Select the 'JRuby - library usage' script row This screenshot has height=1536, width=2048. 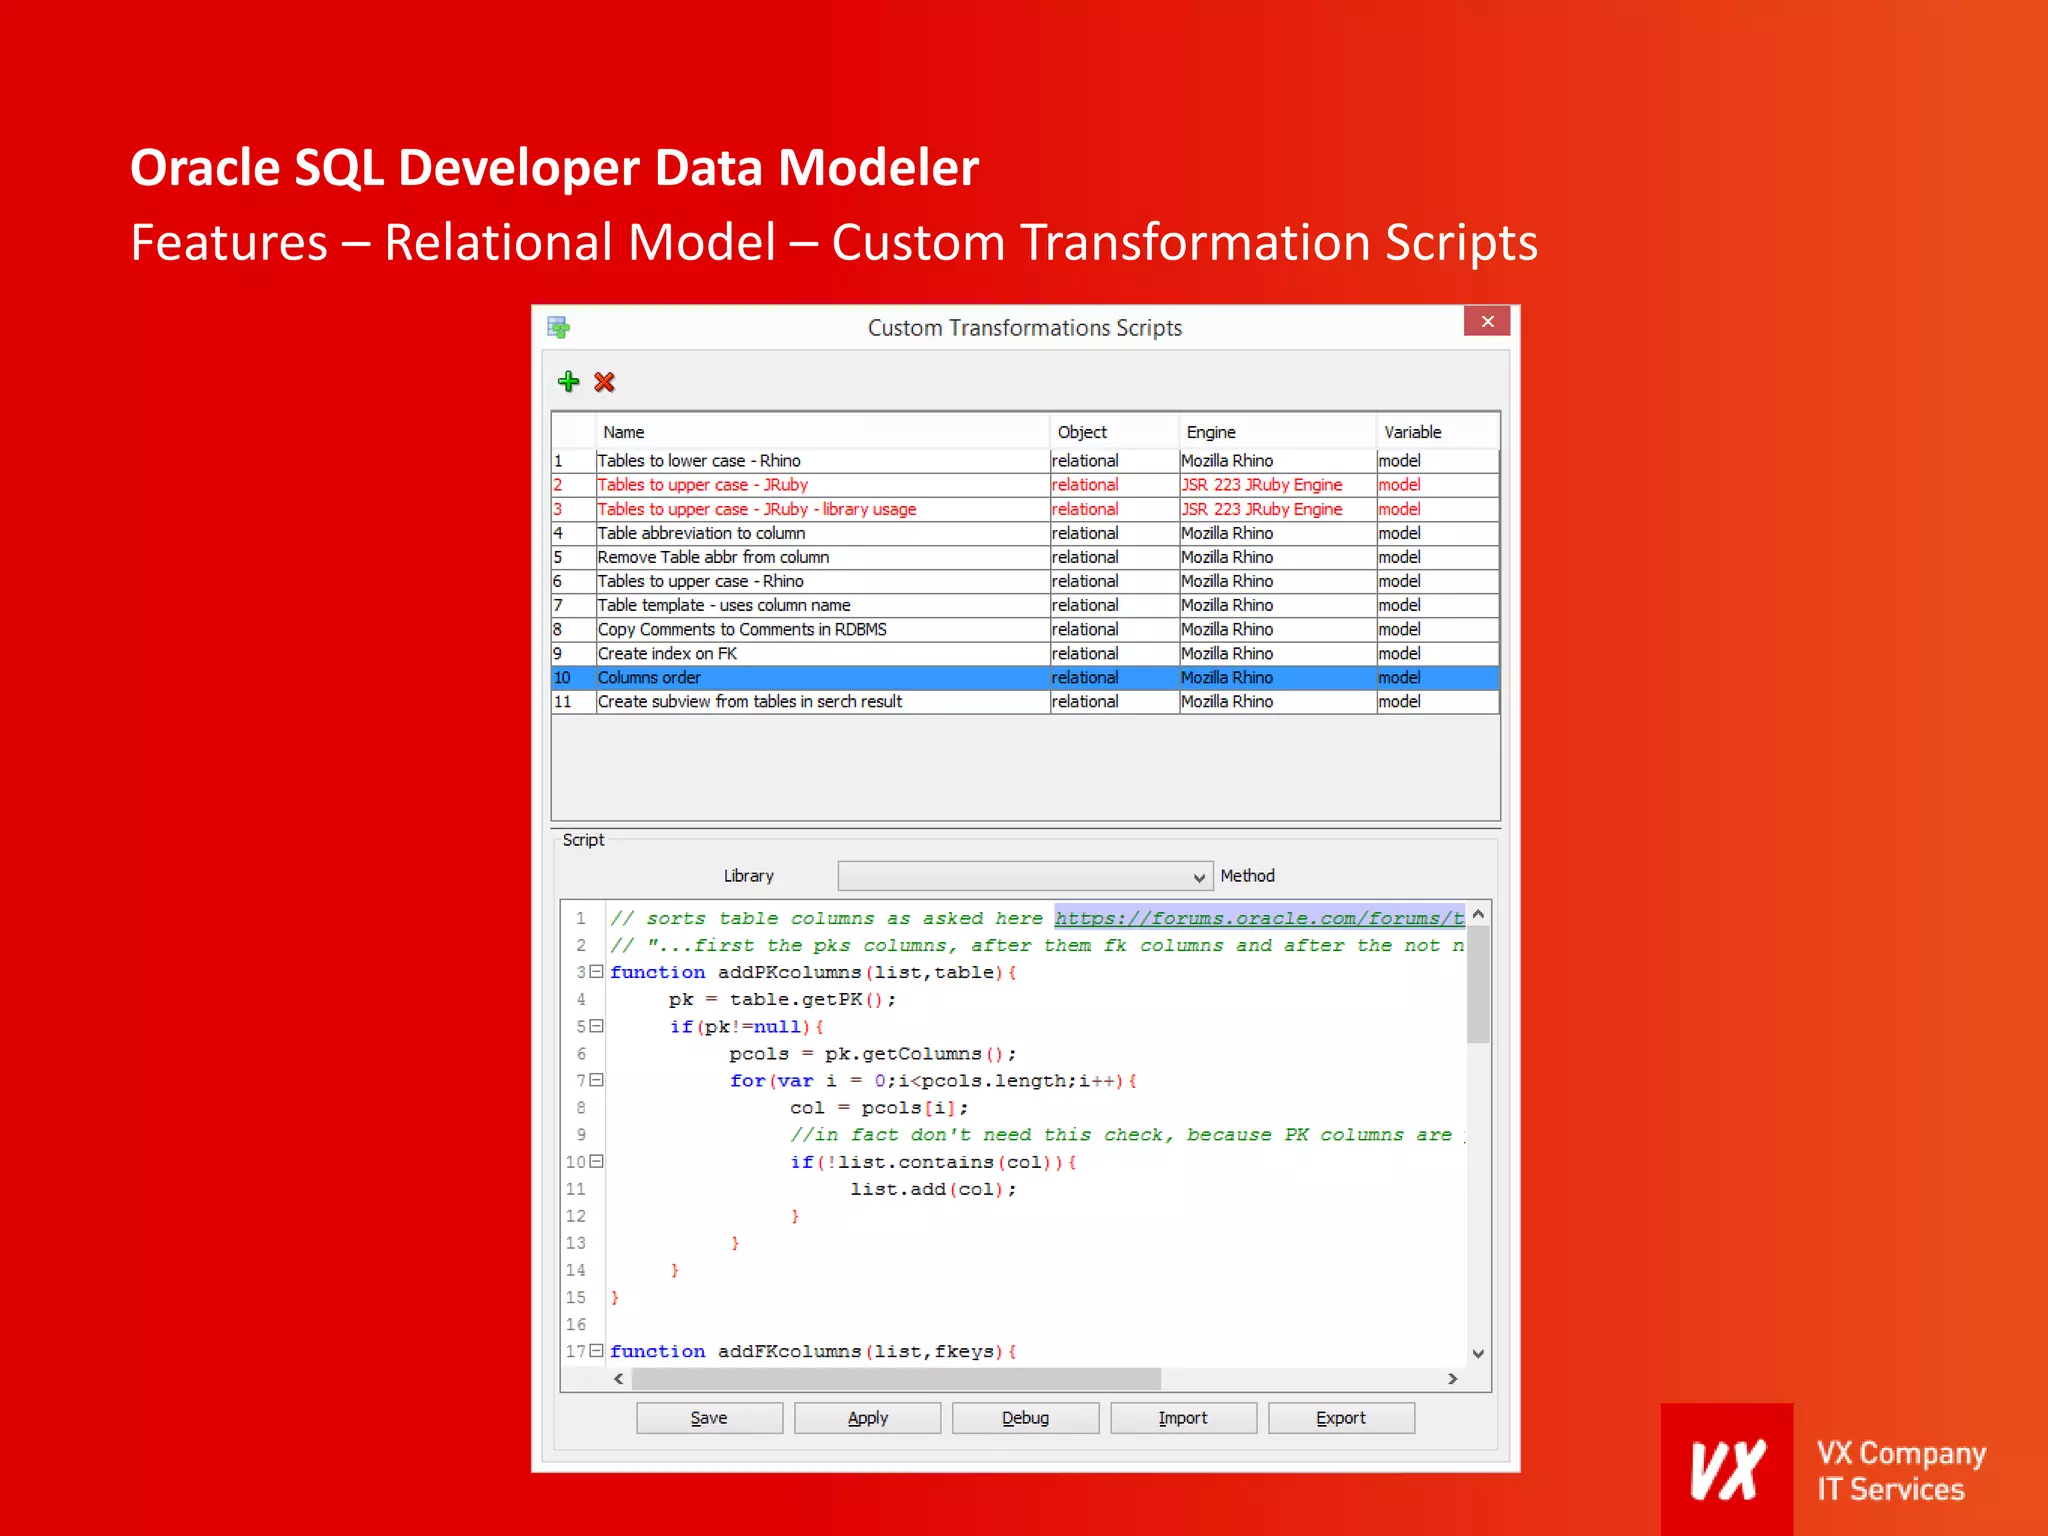(1025, 509)
